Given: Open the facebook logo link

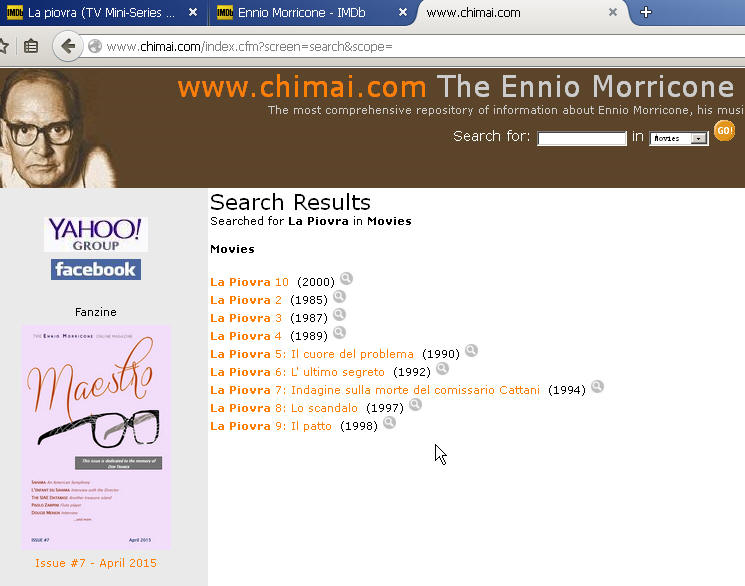Looking at the screenshot, I should (96, 269).
